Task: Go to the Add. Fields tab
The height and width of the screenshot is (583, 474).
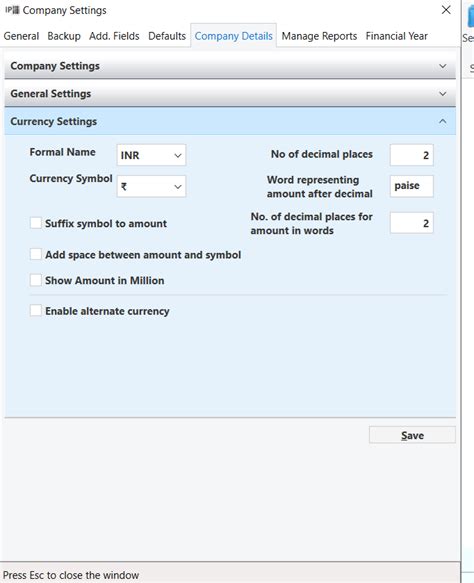Action: [114, 36]
